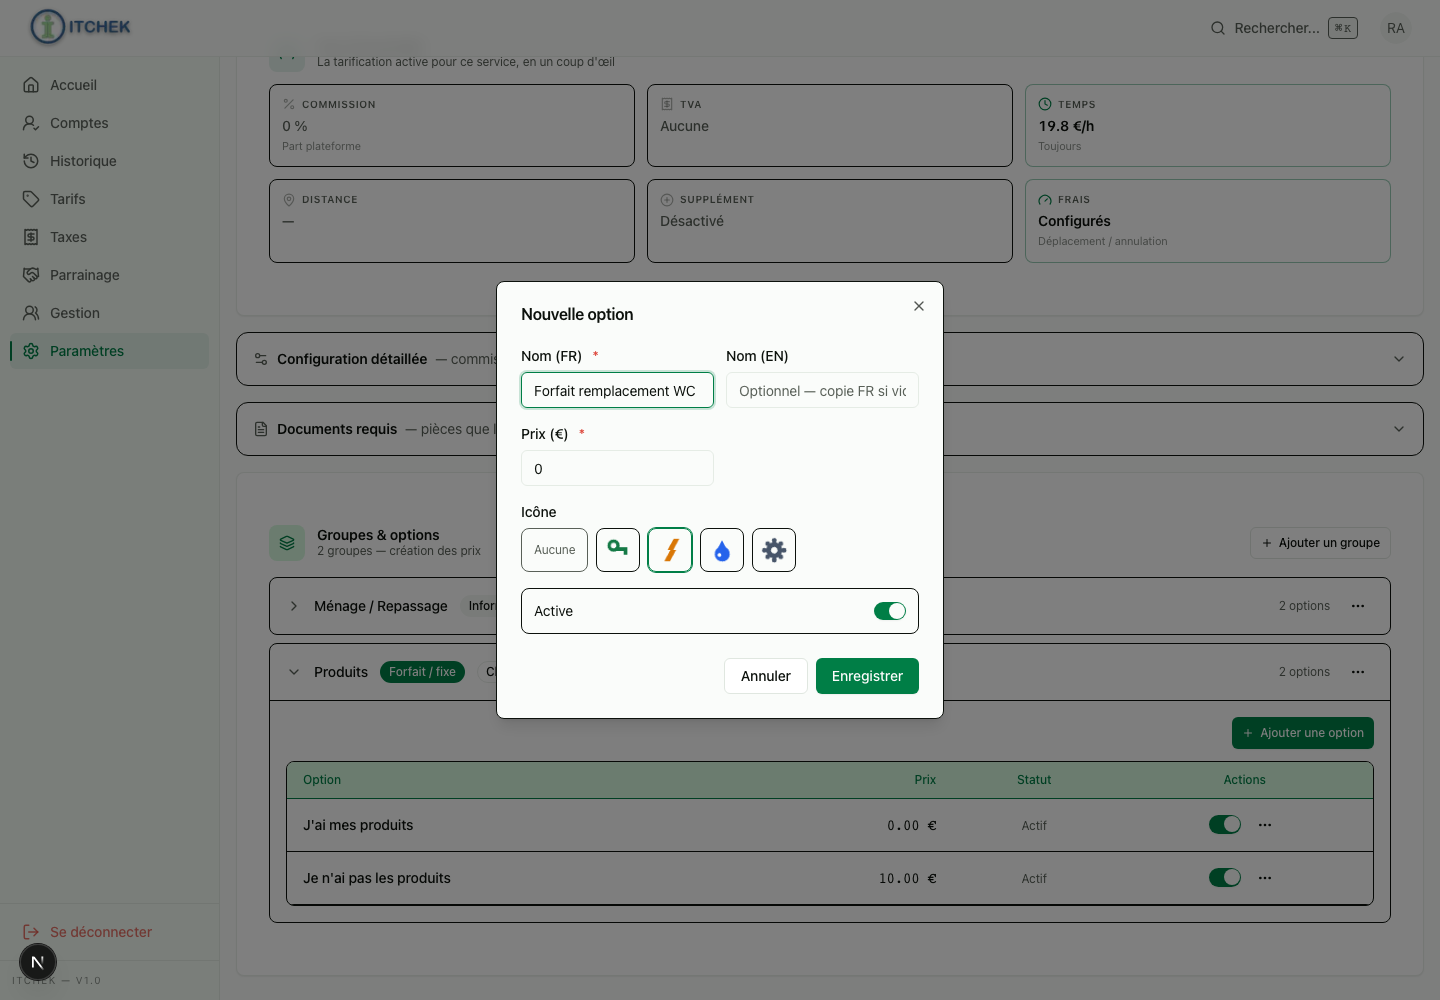1440x1000 pixels.
Task: Click the 0.00 € price cell
Action: click(912, 825)
